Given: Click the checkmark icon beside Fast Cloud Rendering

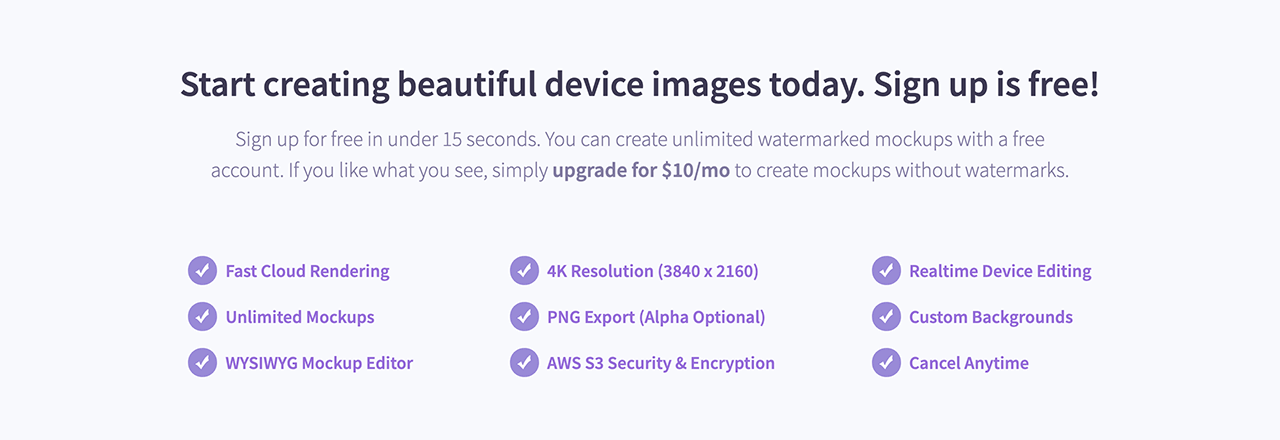Looking at the screenshot, I should click(202, 271).
